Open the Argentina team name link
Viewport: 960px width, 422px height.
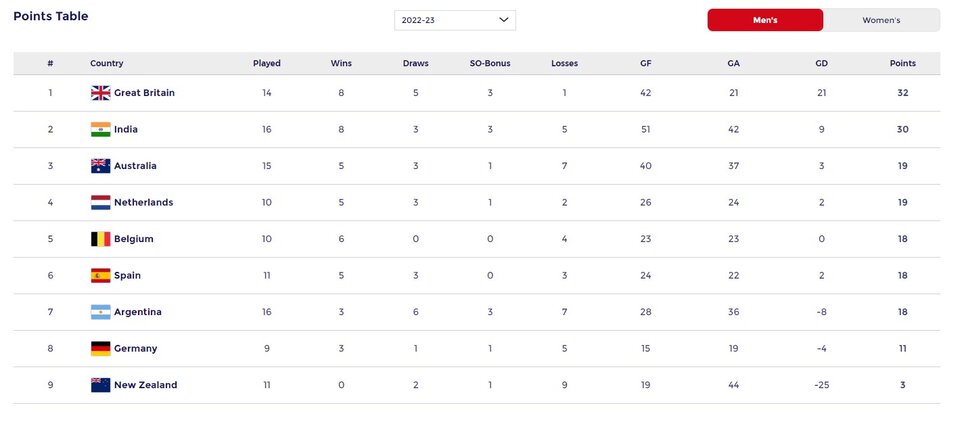(138, 312)
